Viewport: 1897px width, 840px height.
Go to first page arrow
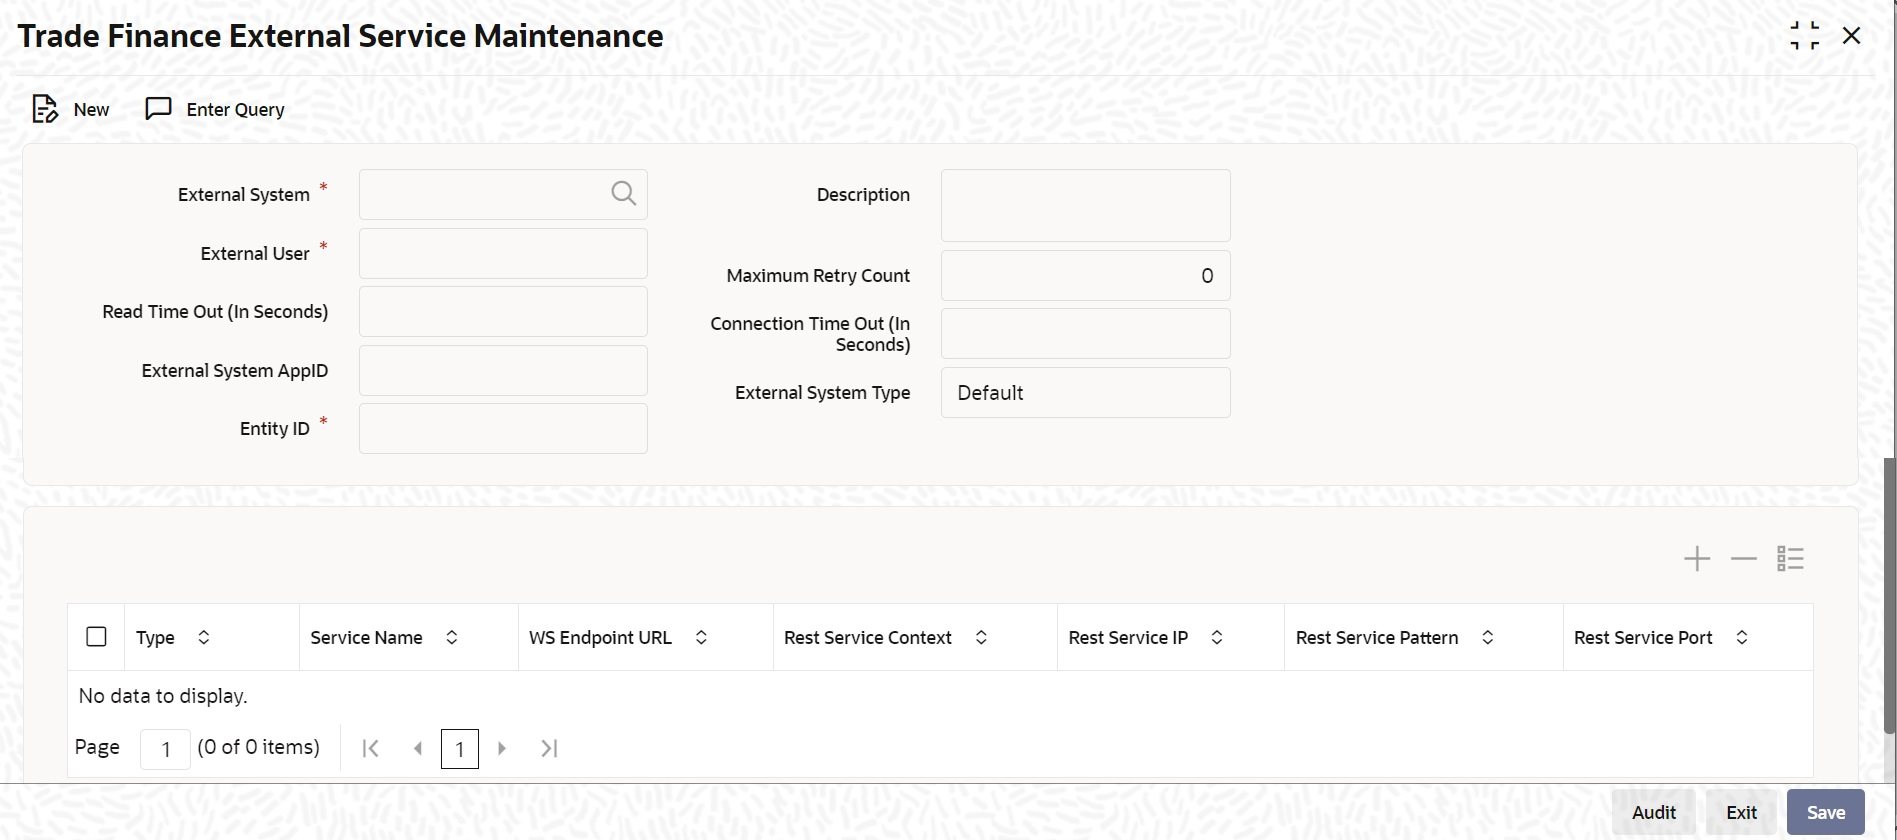(370, 748)
